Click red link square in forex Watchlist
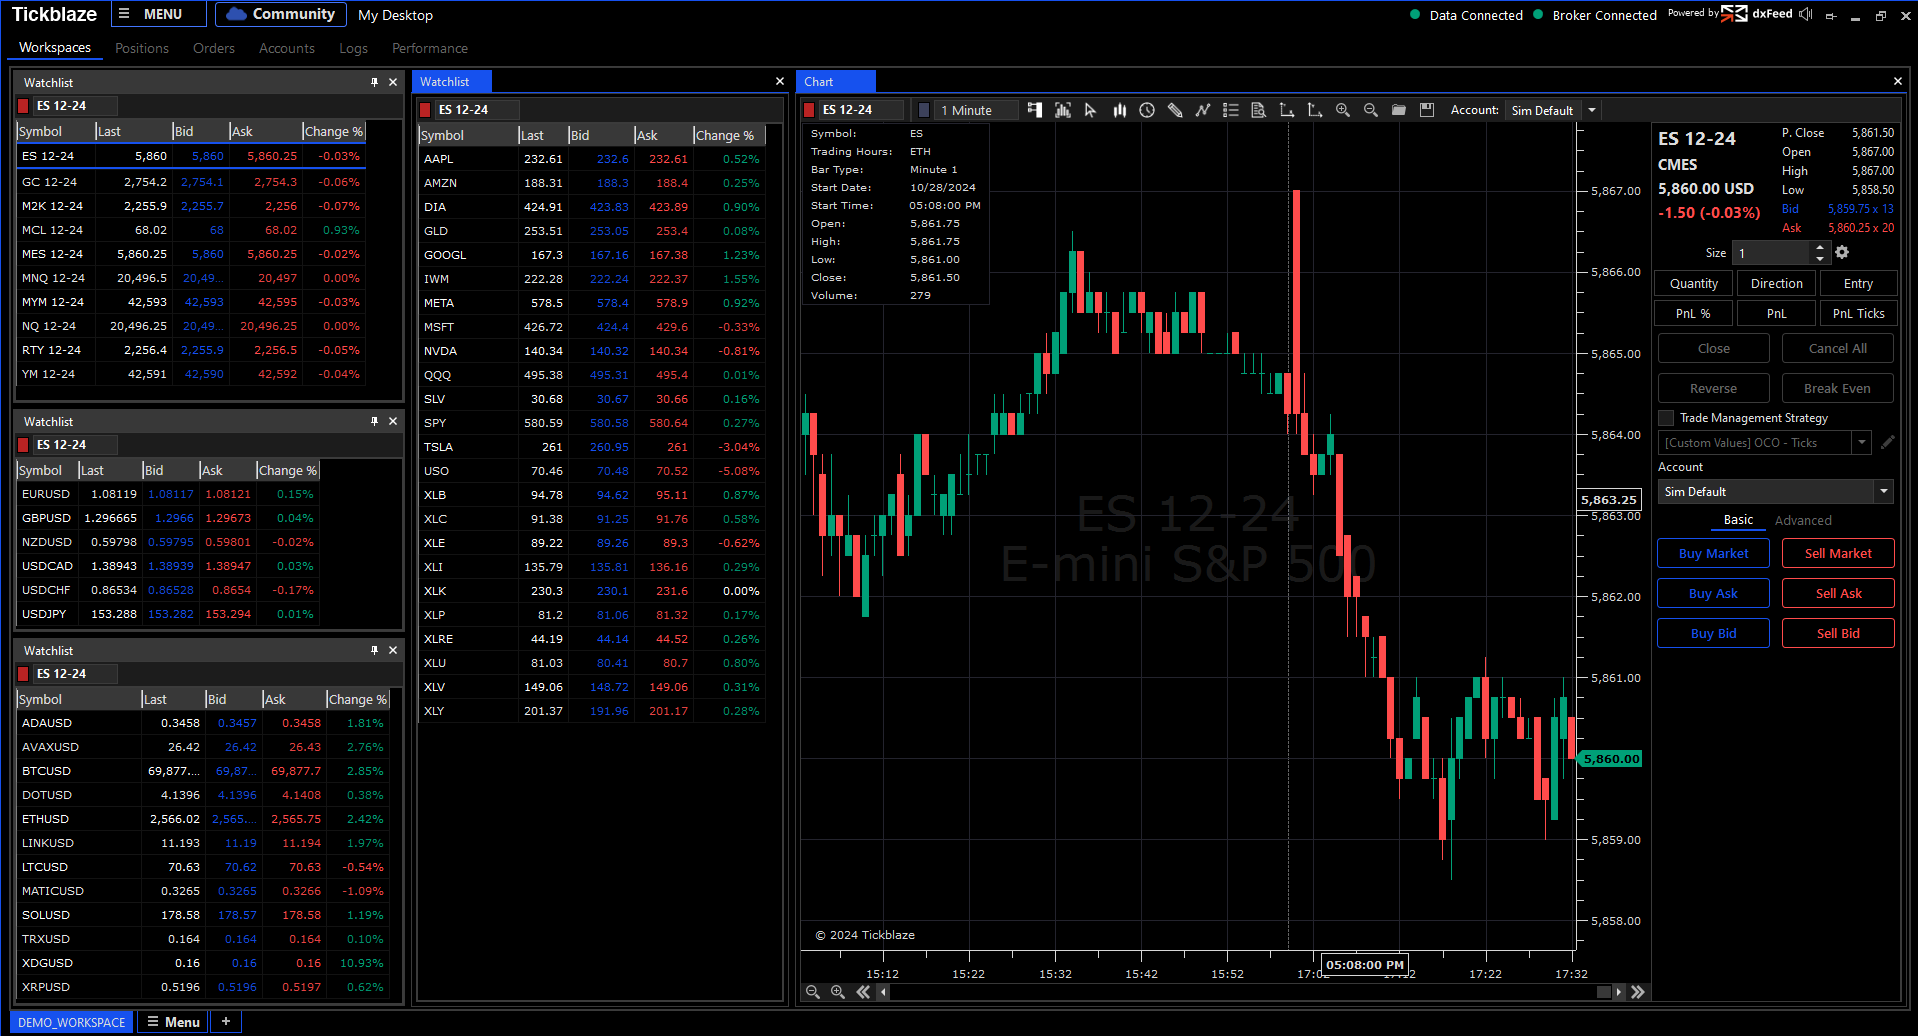Image resolution: width=1918 pixels, height=1036 pixels. [x=23, y=445]
